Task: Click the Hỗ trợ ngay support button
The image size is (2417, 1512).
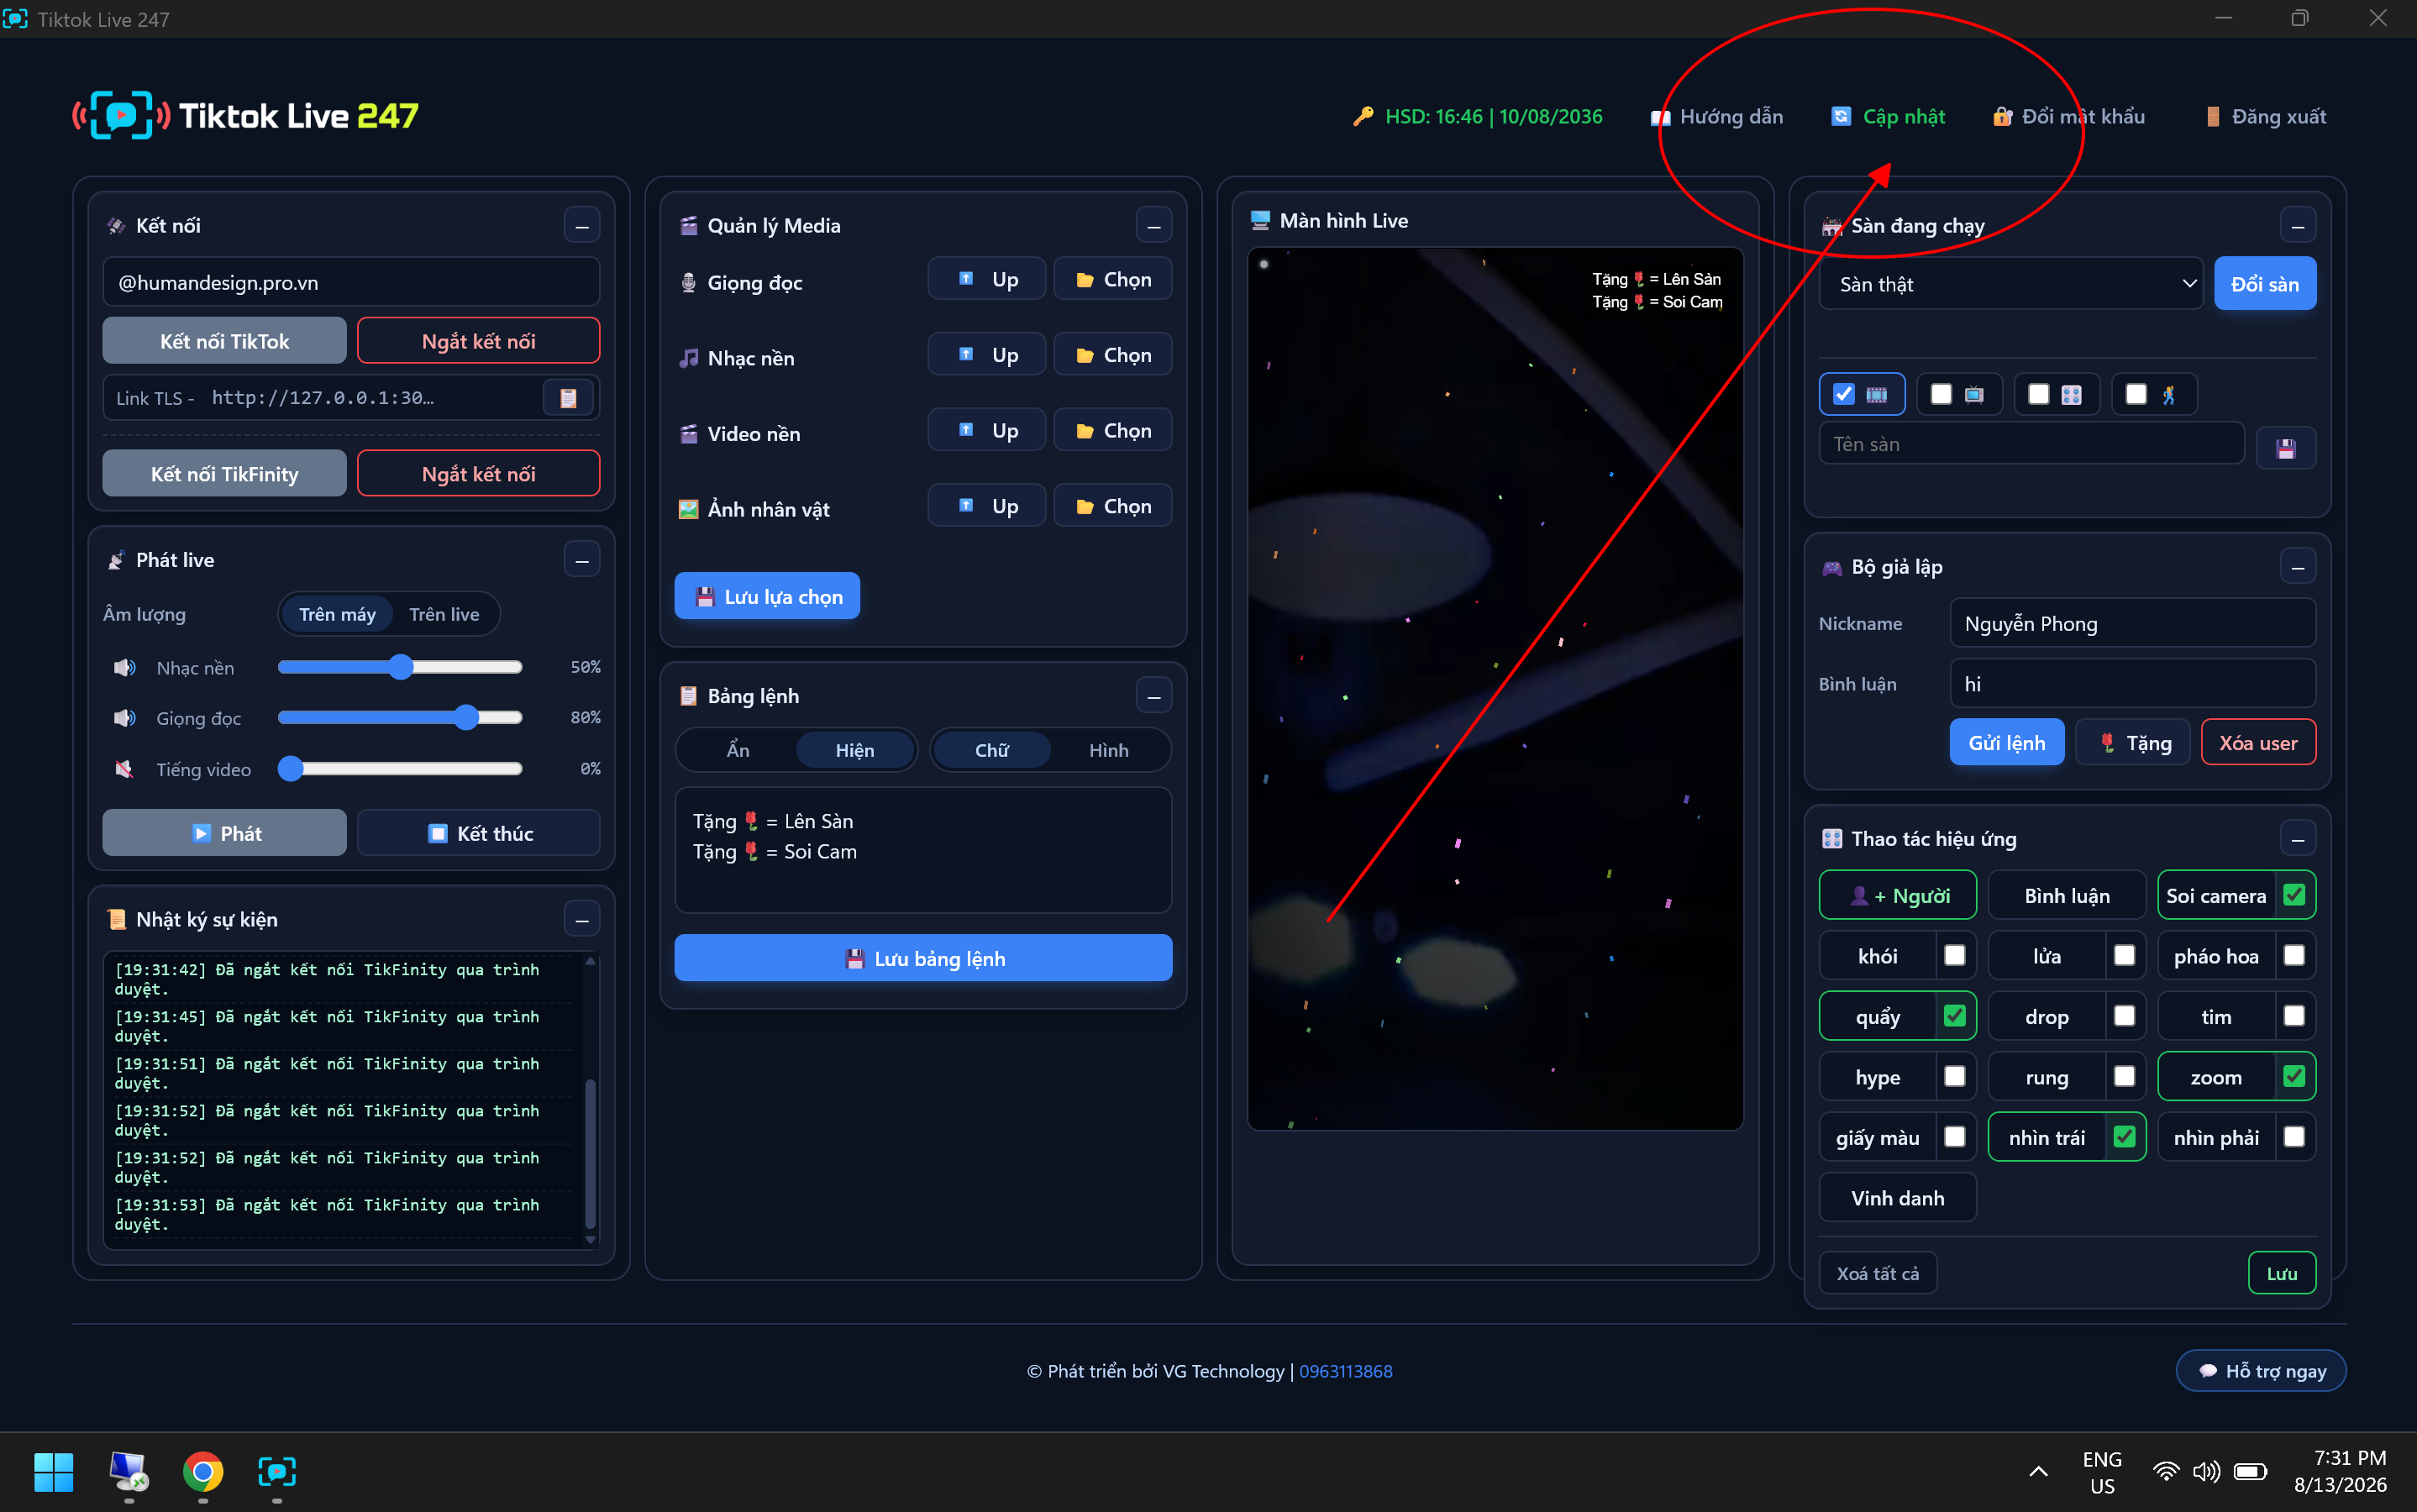Action: pos(2261,1371)
